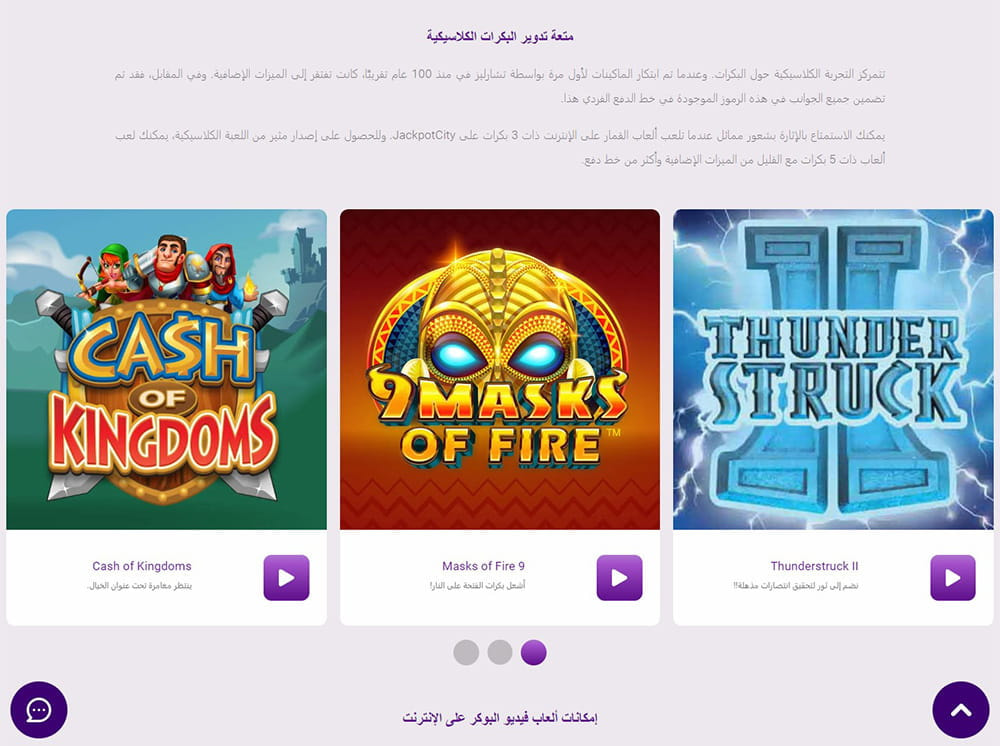This screenshot has width=1000, height=746.
Task: Open the live chat bubble icon
Action: point(39,710)
